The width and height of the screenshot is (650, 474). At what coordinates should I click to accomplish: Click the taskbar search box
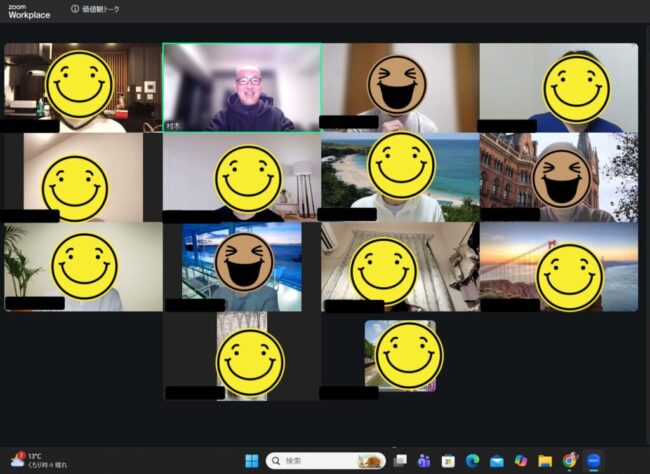coord(312,460)
